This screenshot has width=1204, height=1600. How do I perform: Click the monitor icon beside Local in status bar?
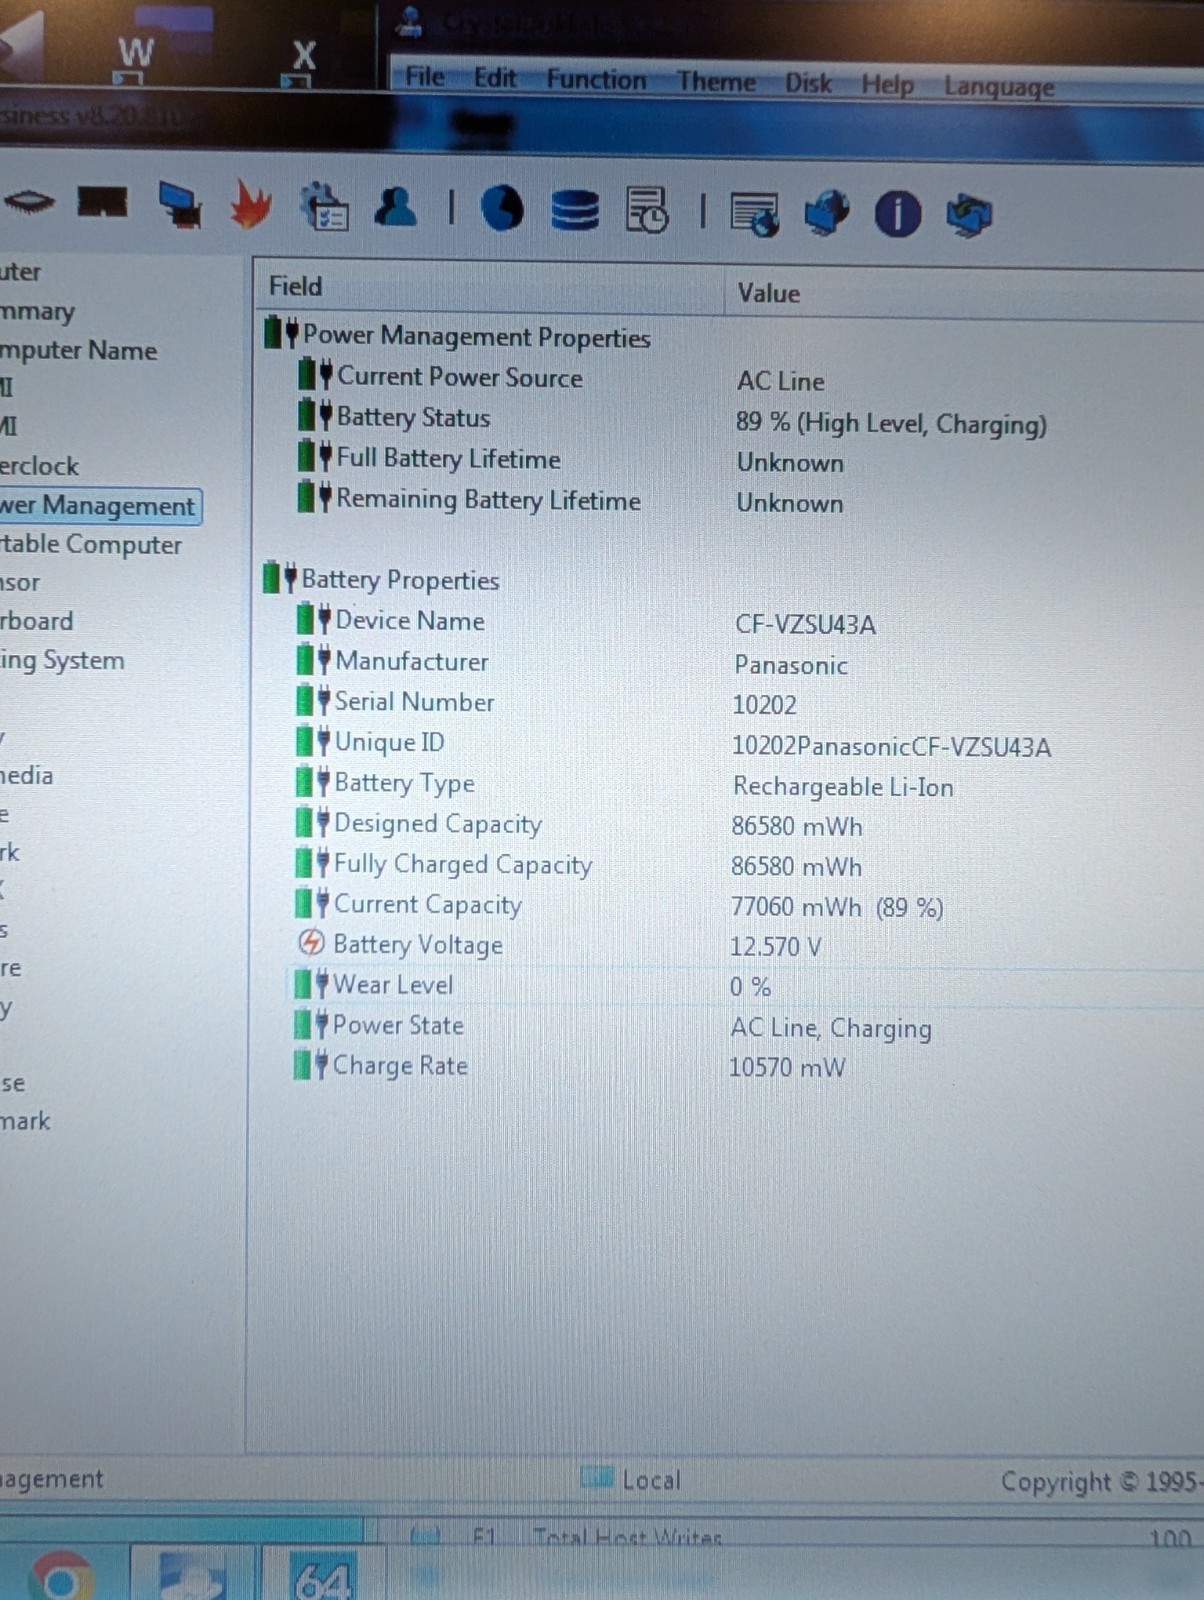pyautogui.click(x=597, y=1476)
